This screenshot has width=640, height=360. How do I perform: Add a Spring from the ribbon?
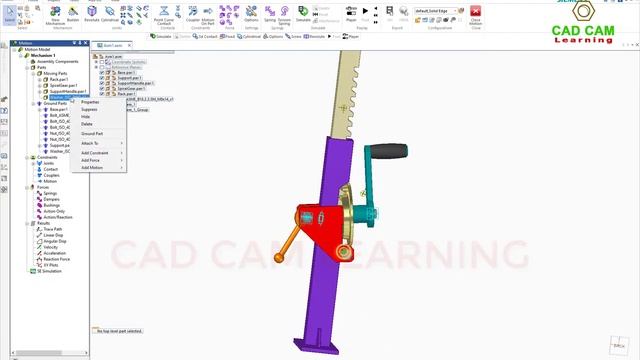click(x=269, y=14)
